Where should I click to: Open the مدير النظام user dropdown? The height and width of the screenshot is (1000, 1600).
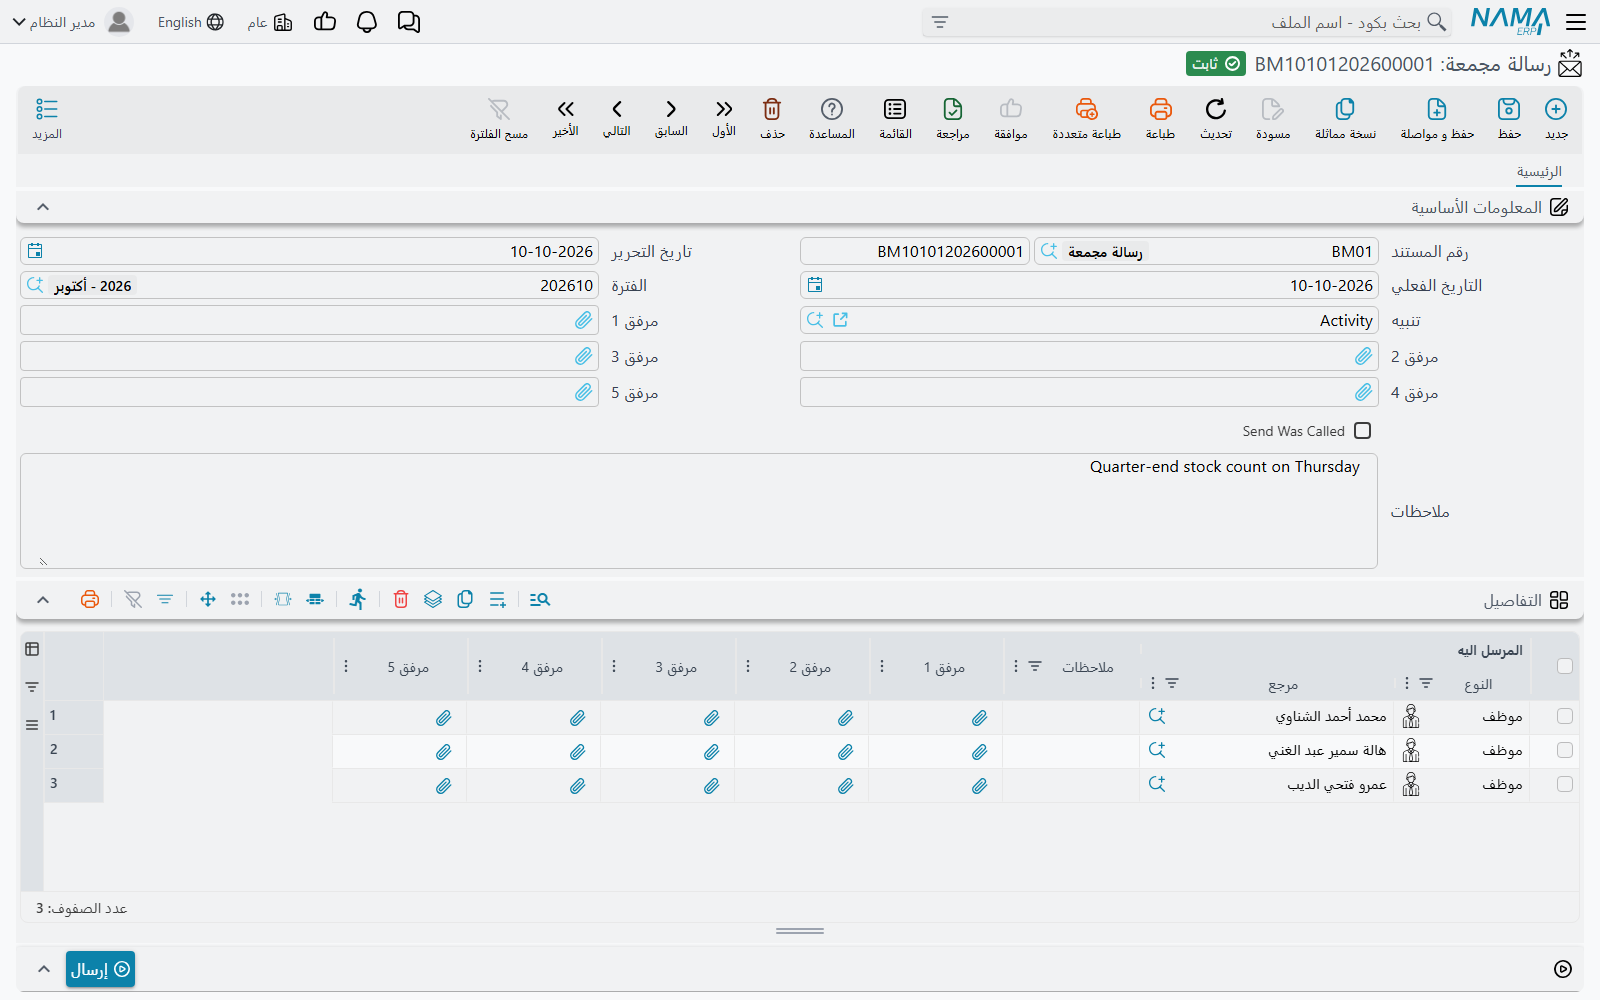pyautogui.click(x=62, y=22)
